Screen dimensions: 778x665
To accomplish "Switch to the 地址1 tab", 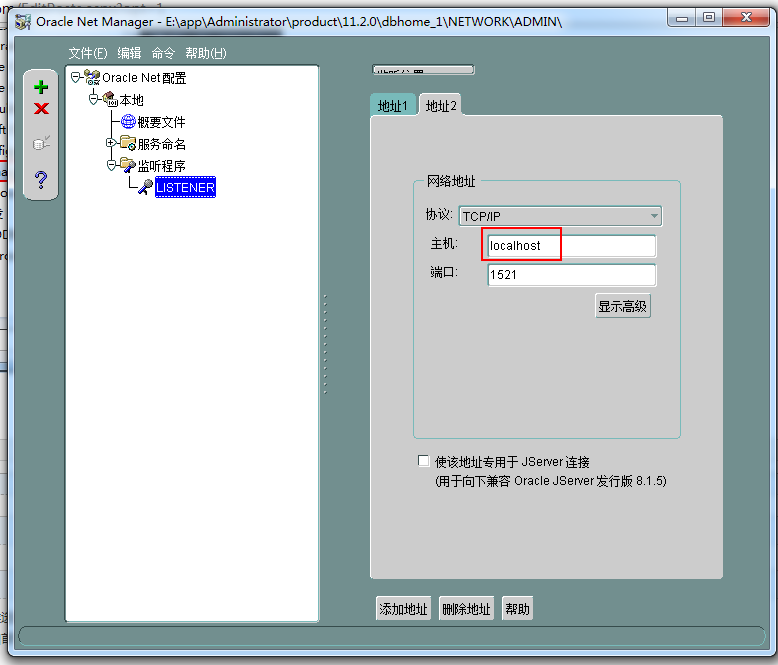I will tap(392, 105).
